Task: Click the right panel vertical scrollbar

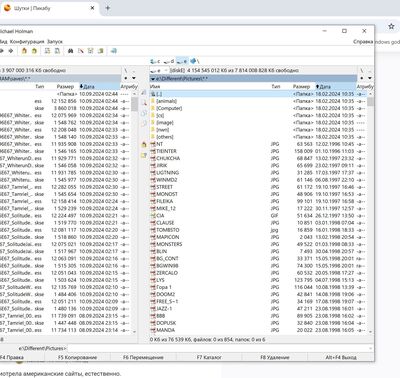Action: pyautogui.click(x=370, y=212)
